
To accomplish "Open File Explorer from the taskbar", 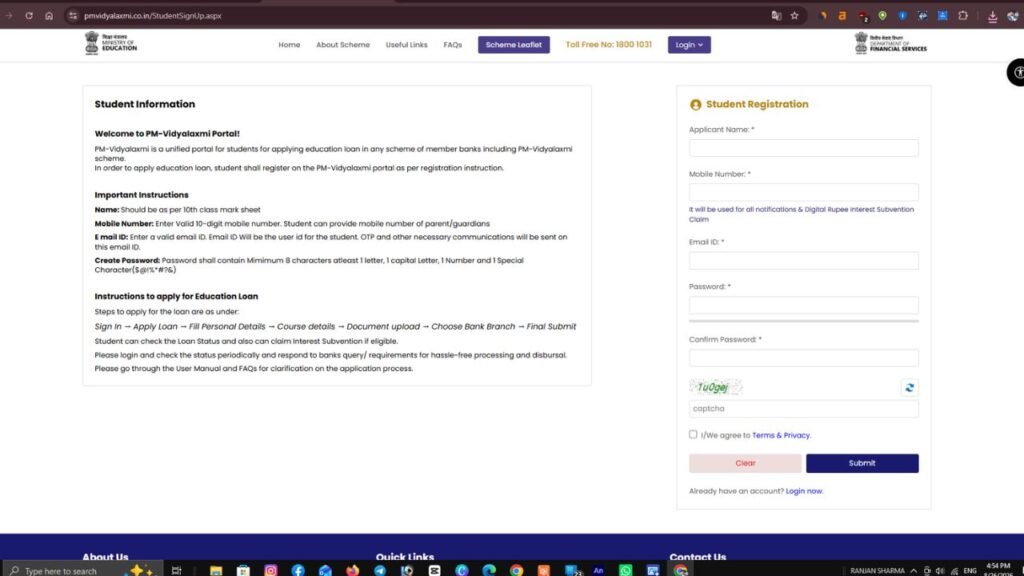I will pos(216,570).
